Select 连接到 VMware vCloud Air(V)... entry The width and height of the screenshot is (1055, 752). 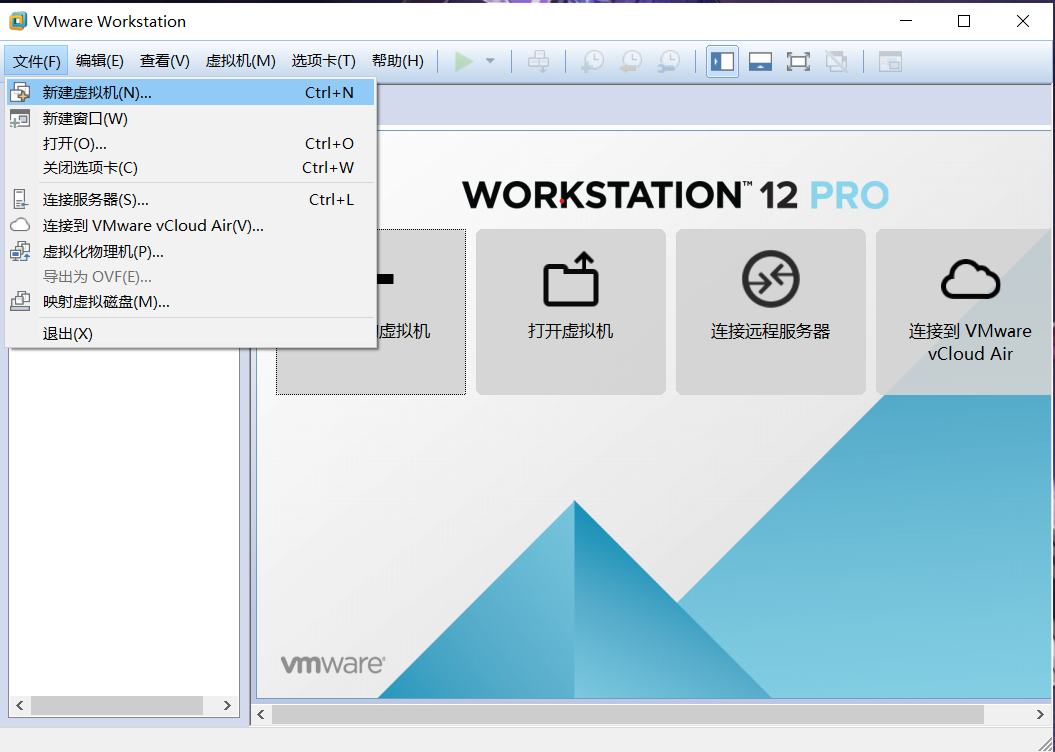pyautogui.click(x=190, y=225)
